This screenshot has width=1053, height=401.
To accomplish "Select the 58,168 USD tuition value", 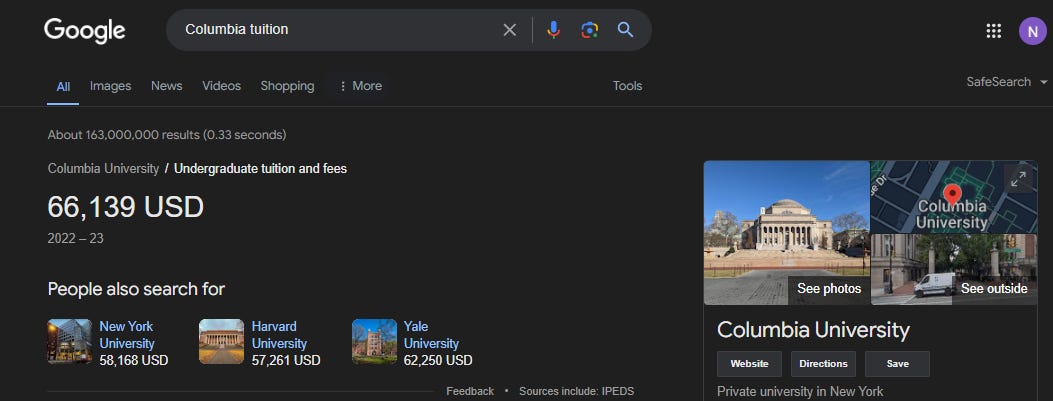I will coord(134,361).
